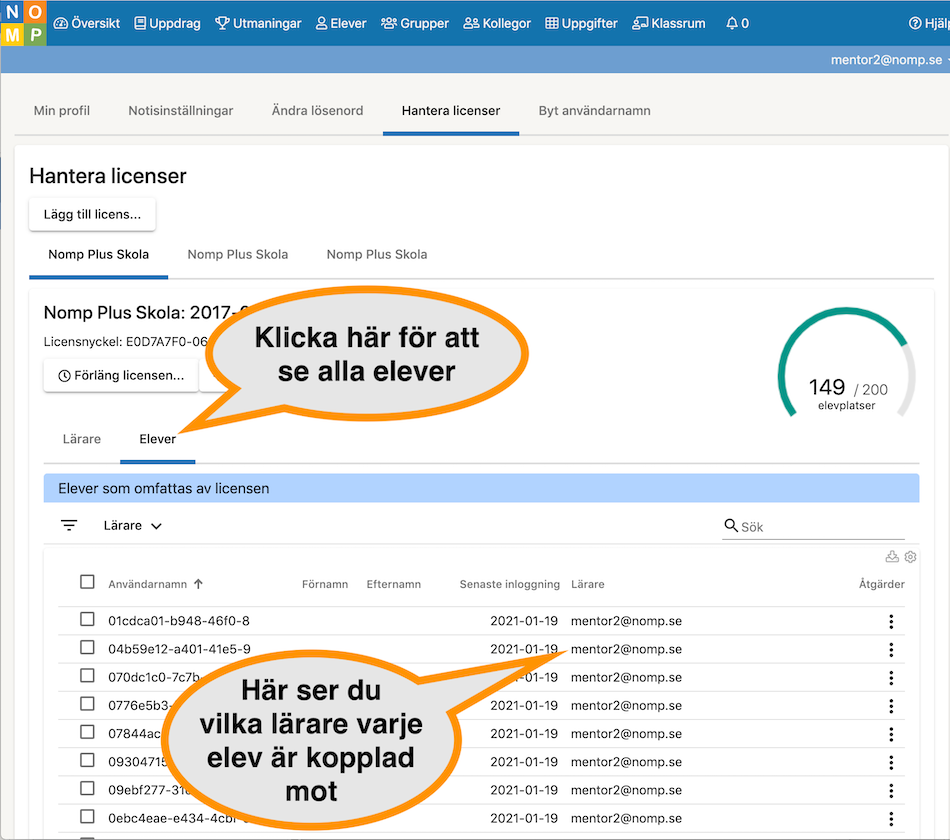Sort by Lärare column header
This screenshot has width=950, height=840.
(588, 584)
